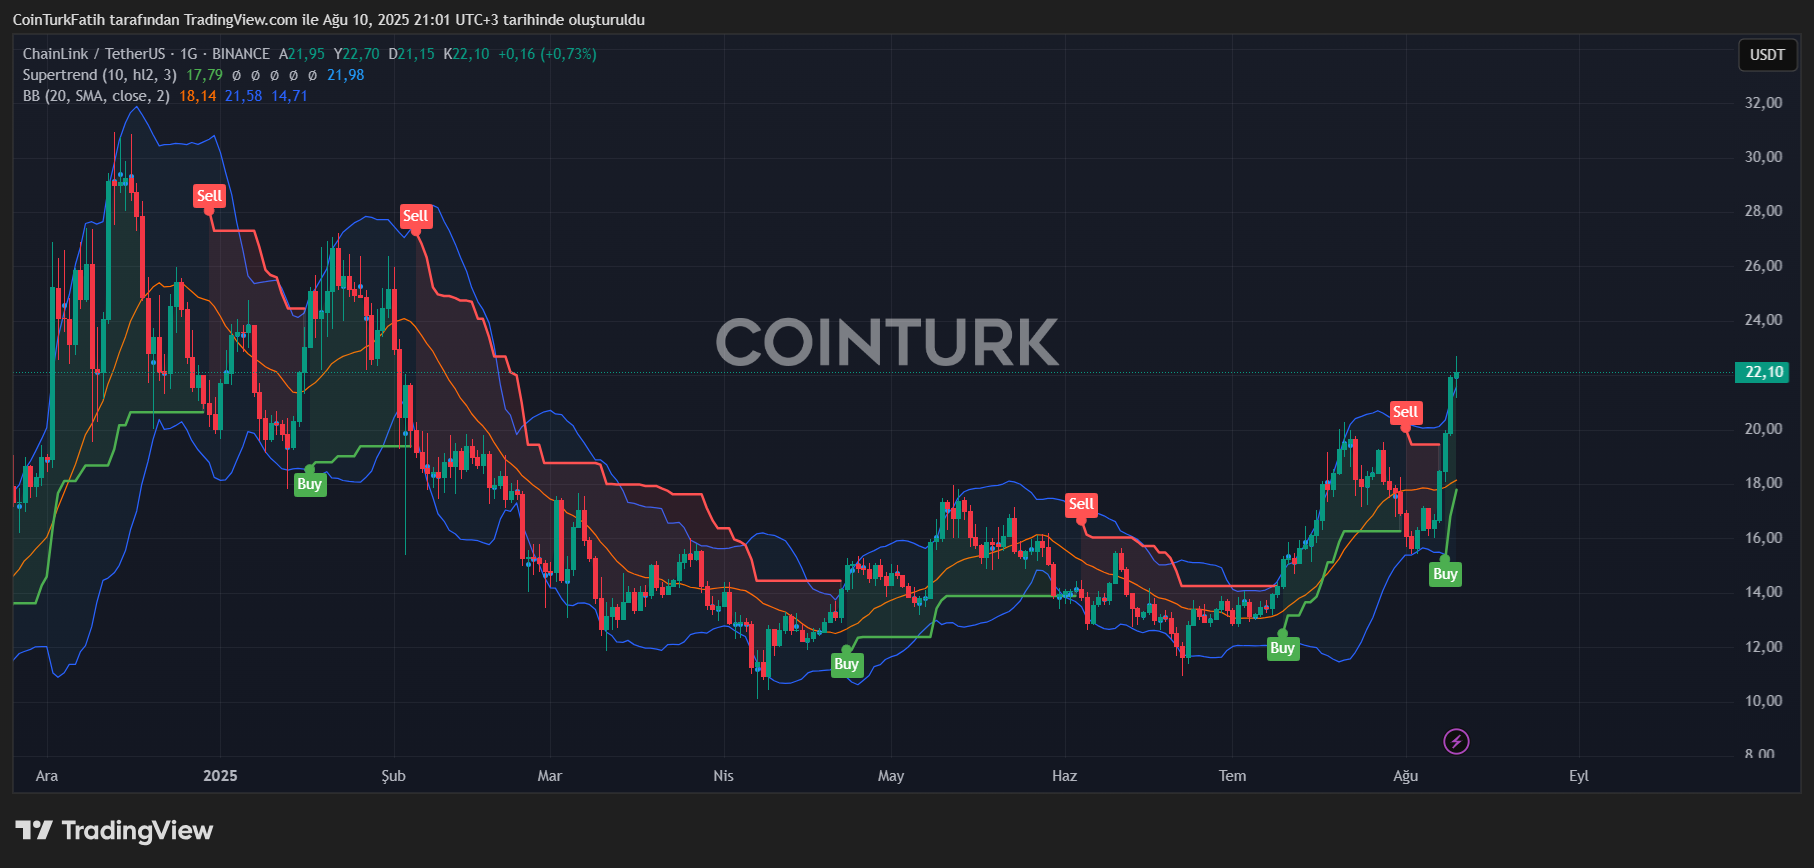Click the Buy marker in late April
The height and width of the screenshot is (868, 1814).
(846, 664)
